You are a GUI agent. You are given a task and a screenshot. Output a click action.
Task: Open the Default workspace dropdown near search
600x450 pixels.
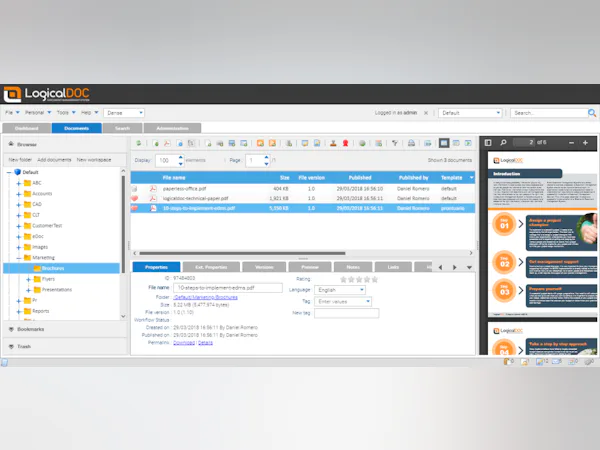pyautogui.click(x=470, y=113)
